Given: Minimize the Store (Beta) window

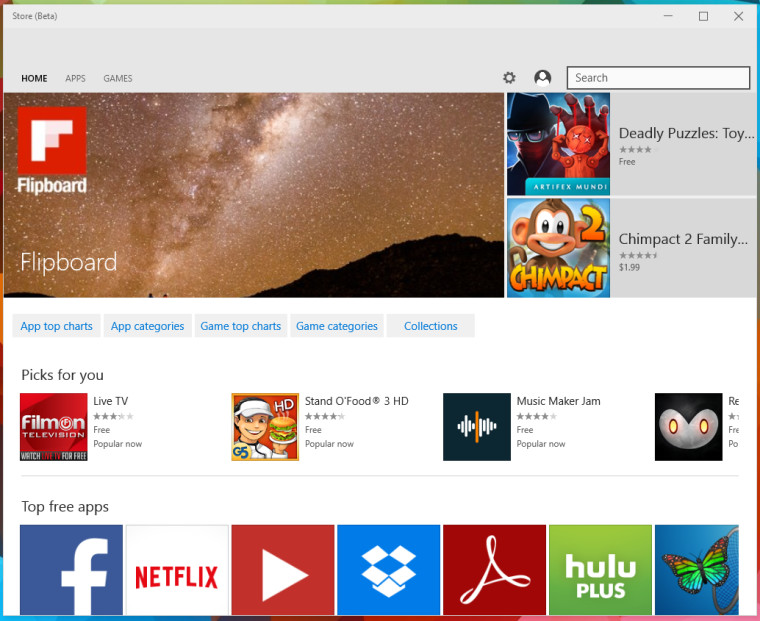Looking at the screenshot, I should point(668,16).
